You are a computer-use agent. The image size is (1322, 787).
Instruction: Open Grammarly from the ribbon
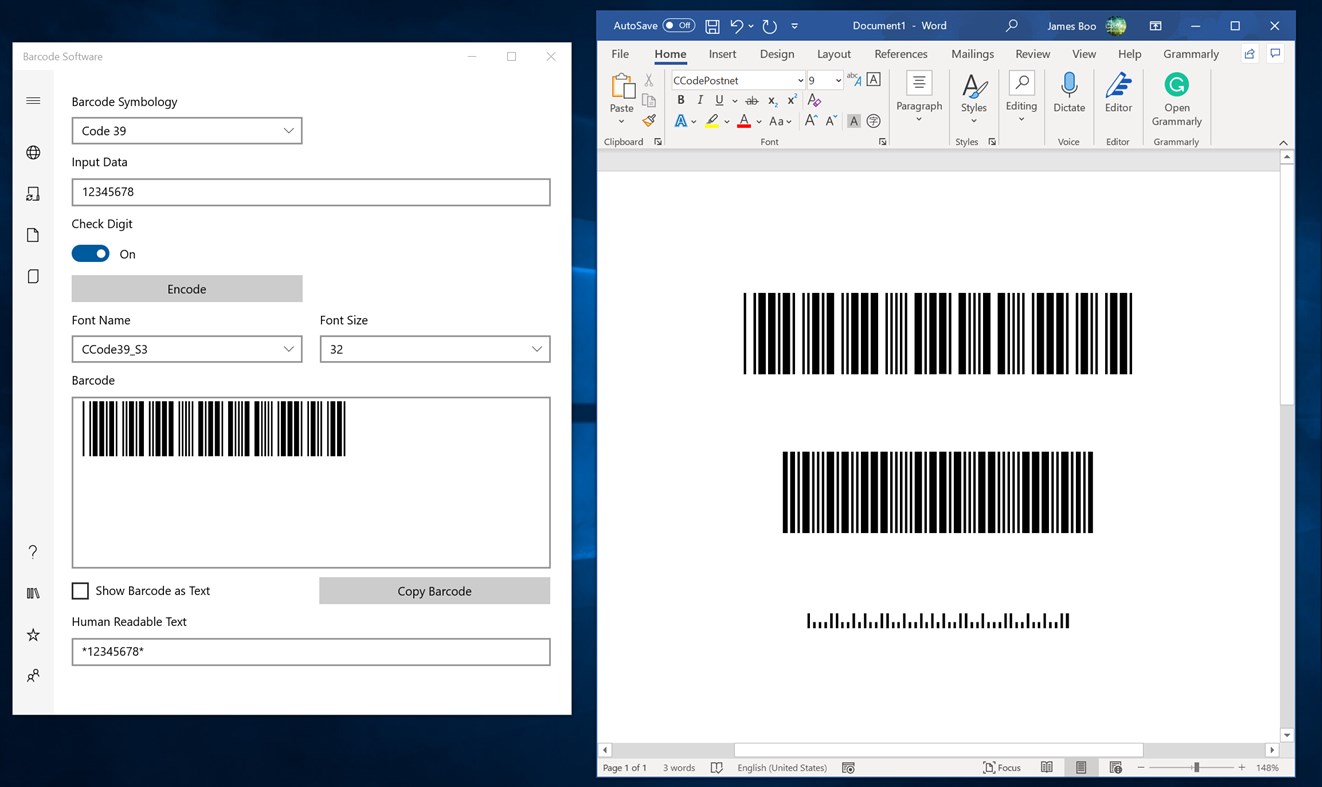tap(1176, 99)
